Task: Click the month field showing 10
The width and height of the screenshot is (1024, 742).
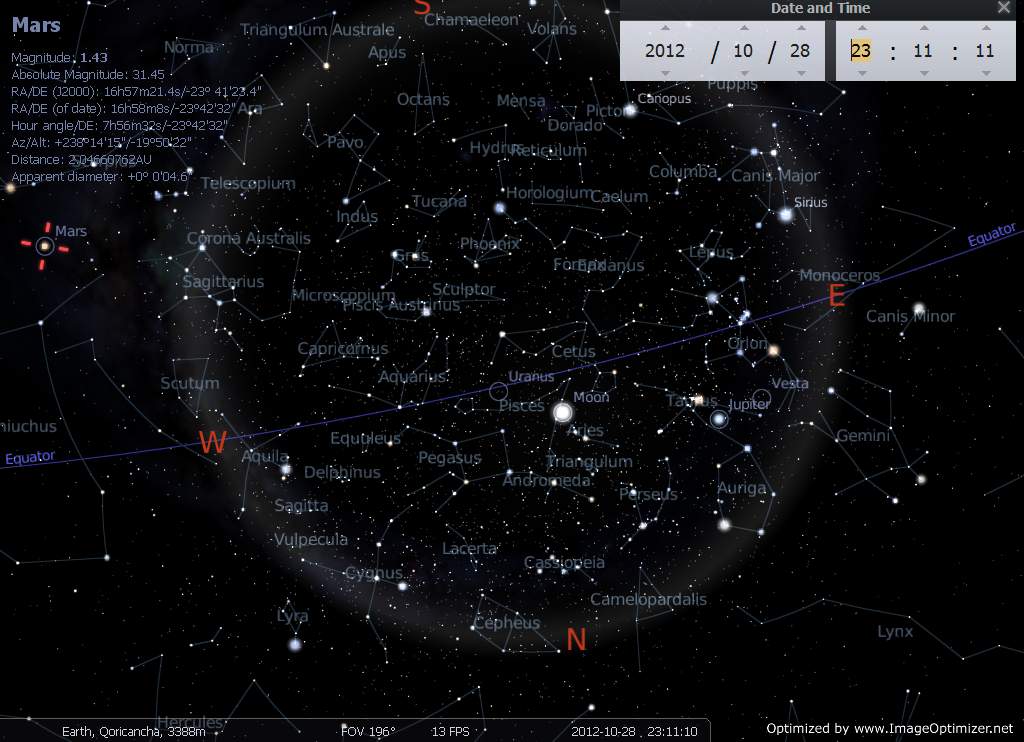Action: (743, 50)
